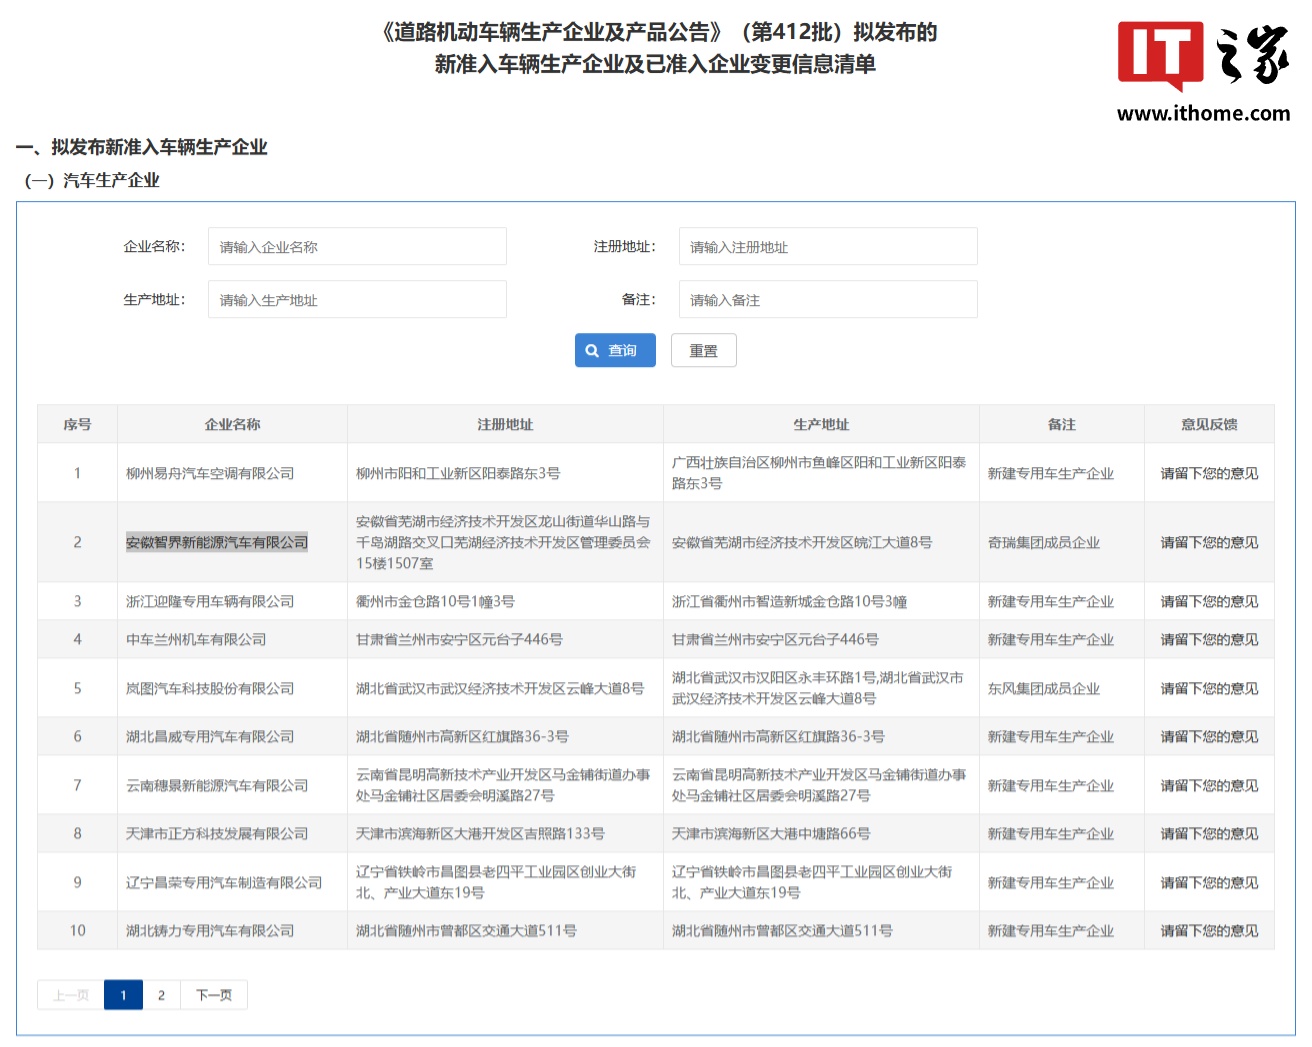
Task: Click the 注册地址 column header
Action: (x=505, y=425)
